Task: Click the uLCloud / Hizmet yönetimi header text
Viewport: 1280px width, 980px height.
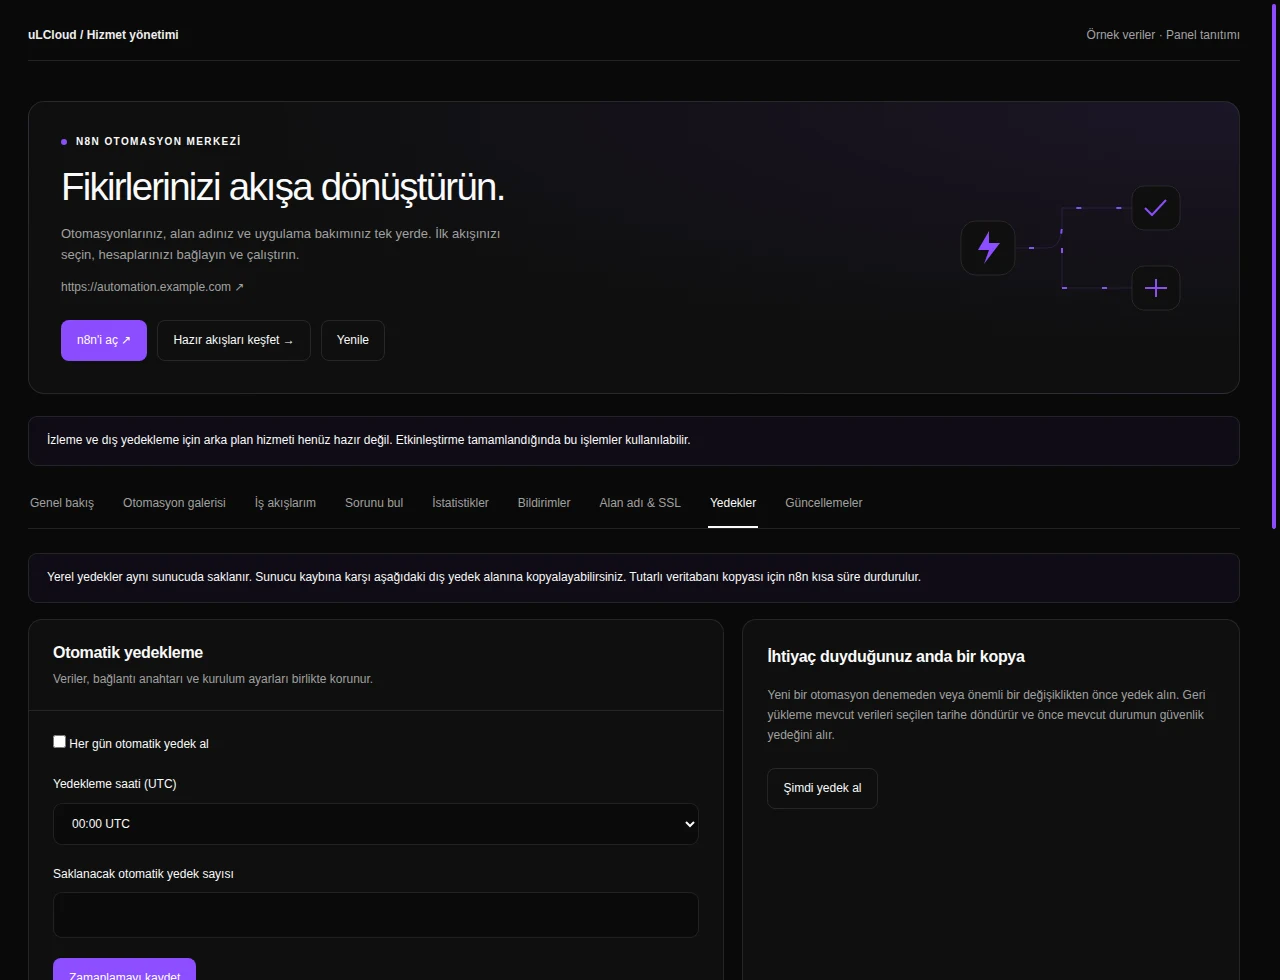Action: coord(103,35)
